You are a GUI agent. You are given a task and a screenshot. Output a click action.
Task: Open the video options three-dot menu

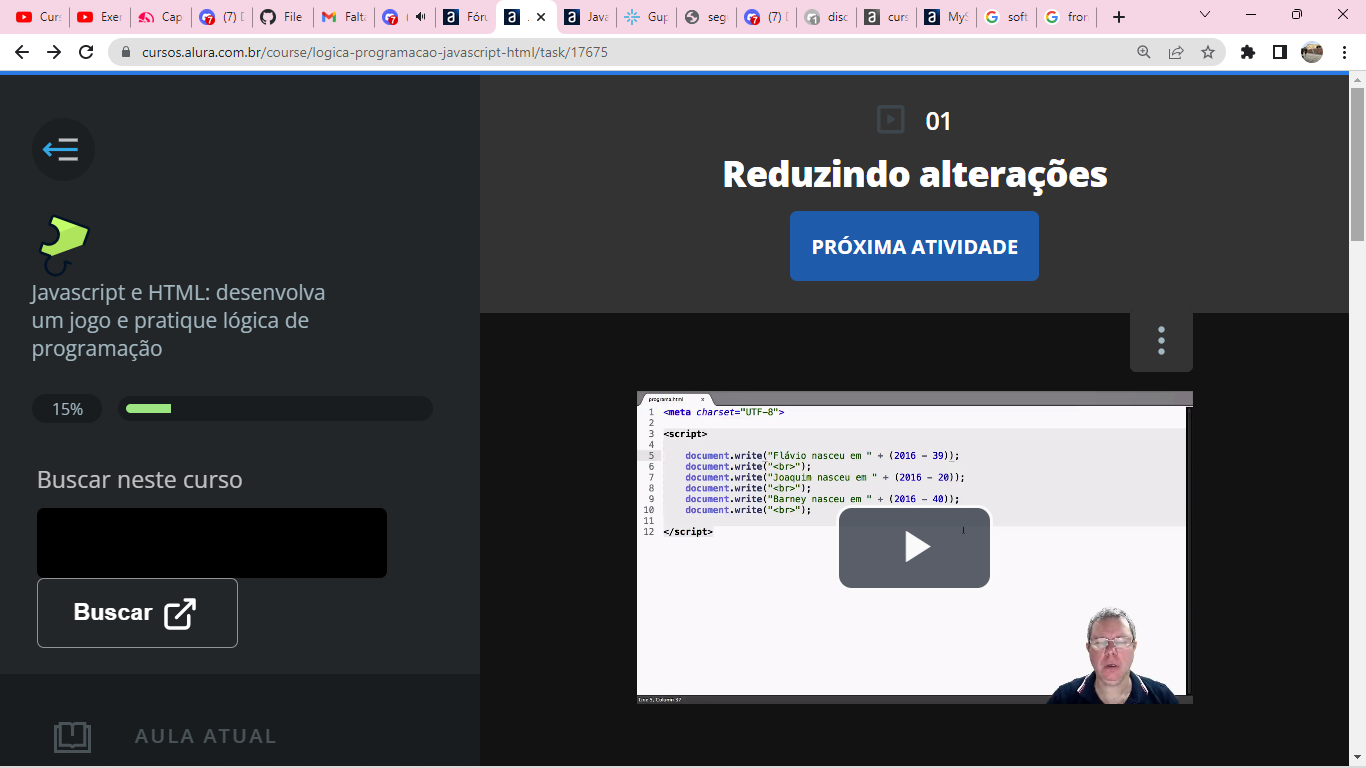pyautogui.click(x=1161, y=340)
